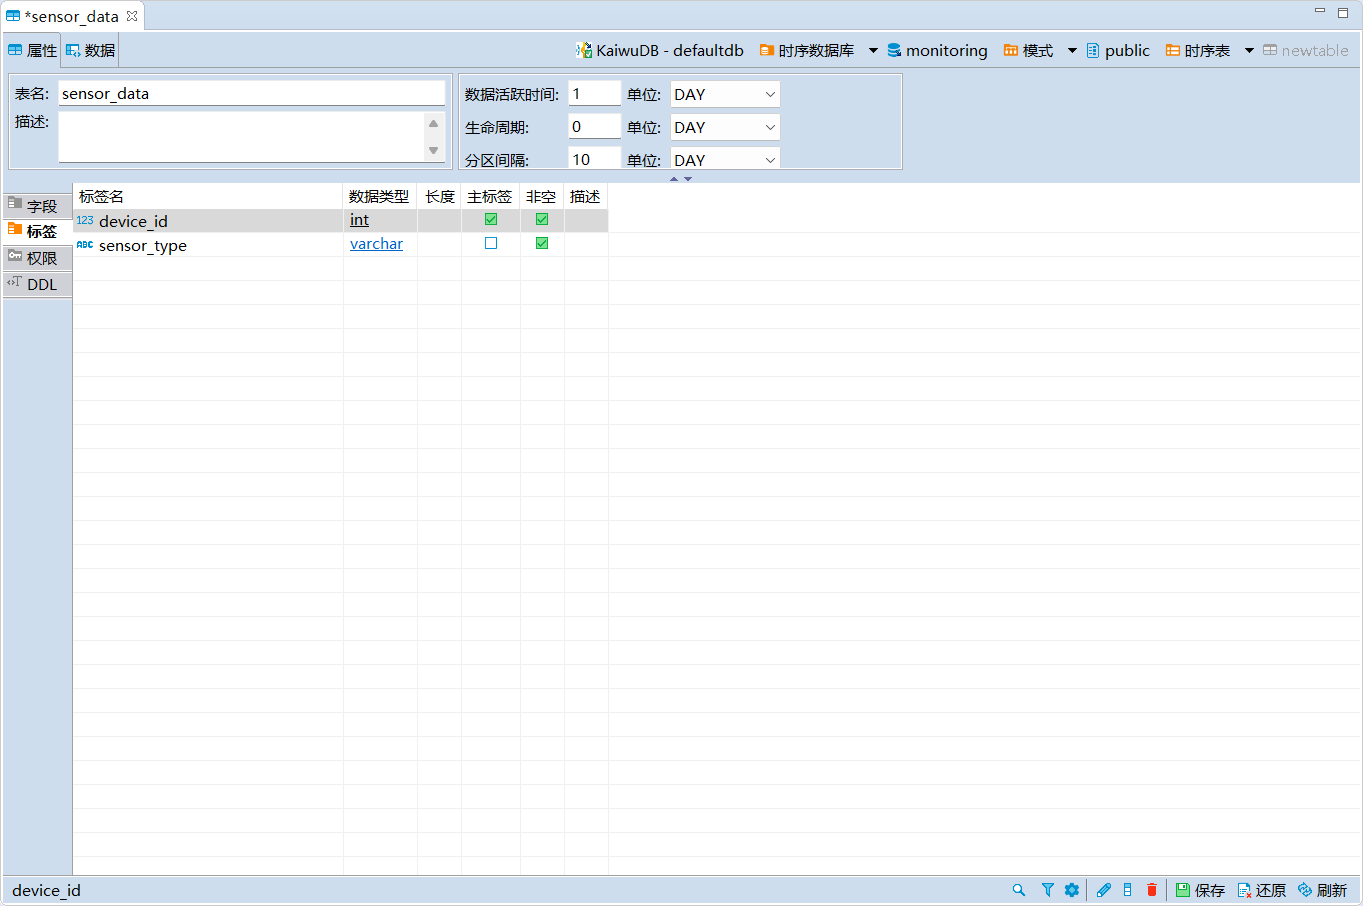Click the filter funnel icon
1363x906 pixels.
coord(1047,890)
